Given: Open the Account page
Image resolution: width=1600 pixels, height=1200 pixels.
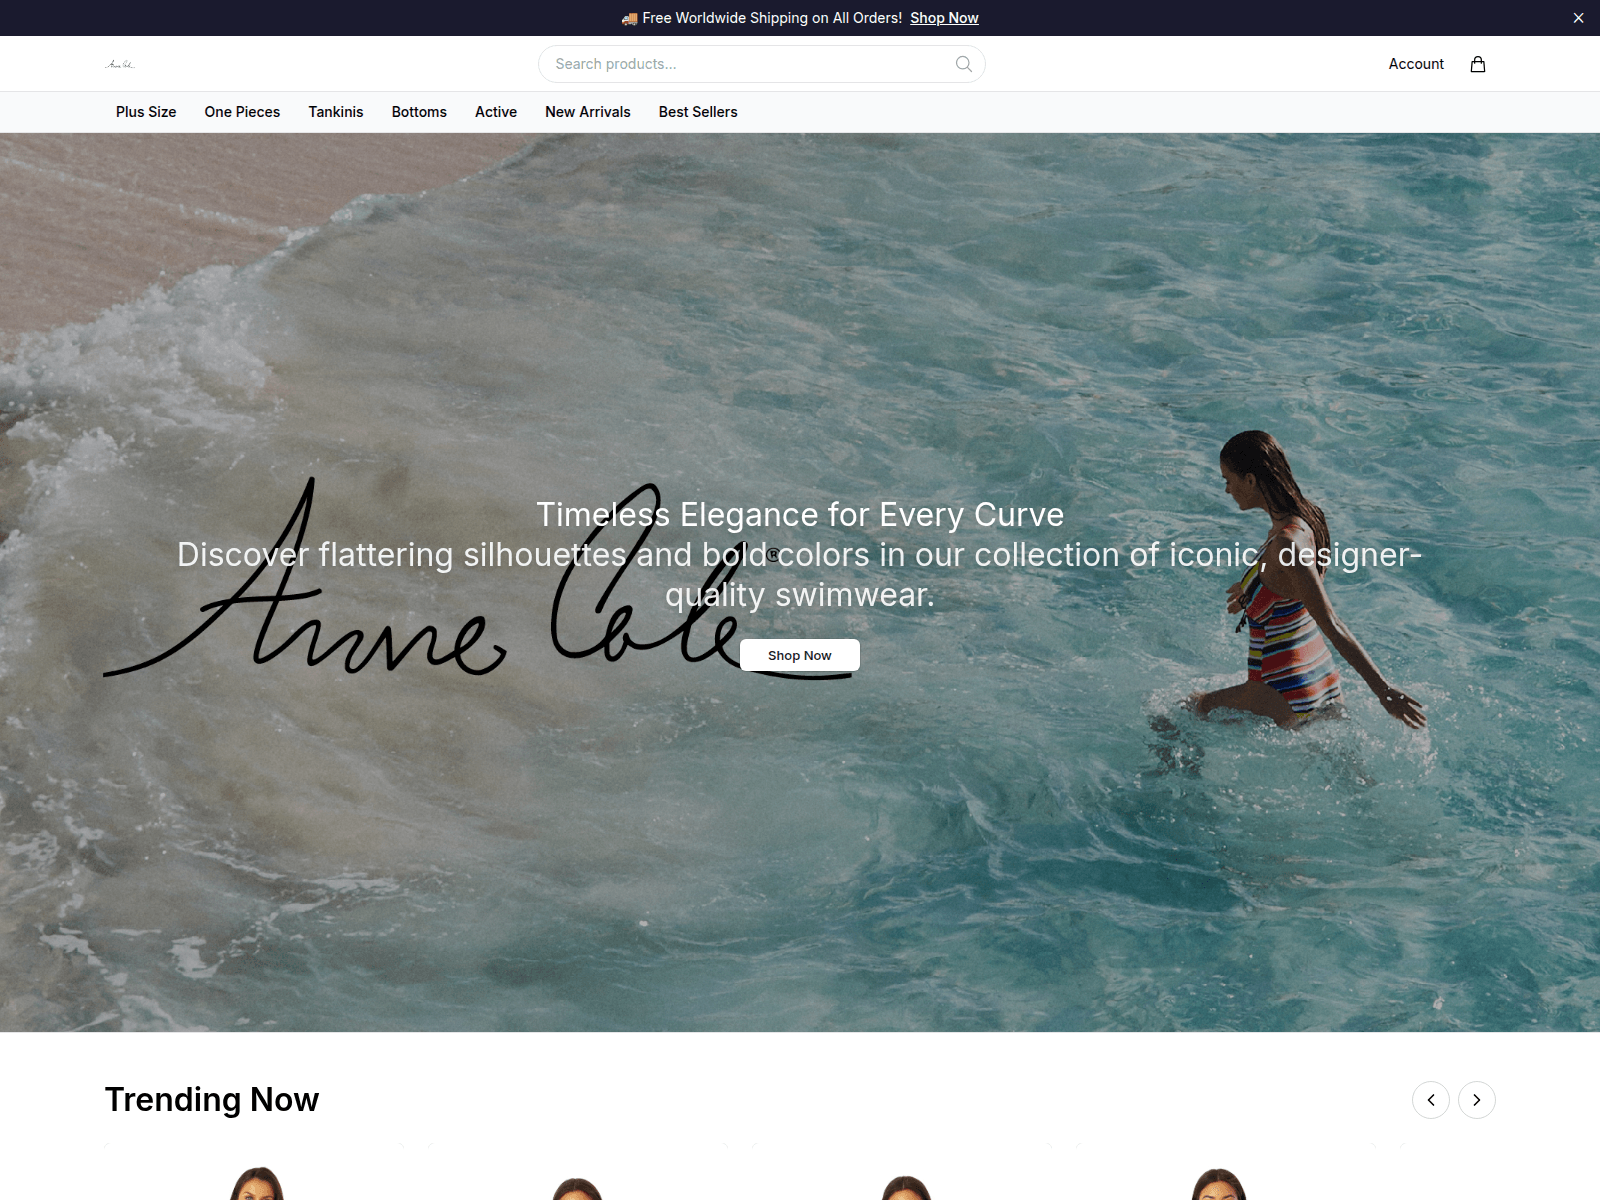Looking at the screenshot, I should pos(1416,64).
